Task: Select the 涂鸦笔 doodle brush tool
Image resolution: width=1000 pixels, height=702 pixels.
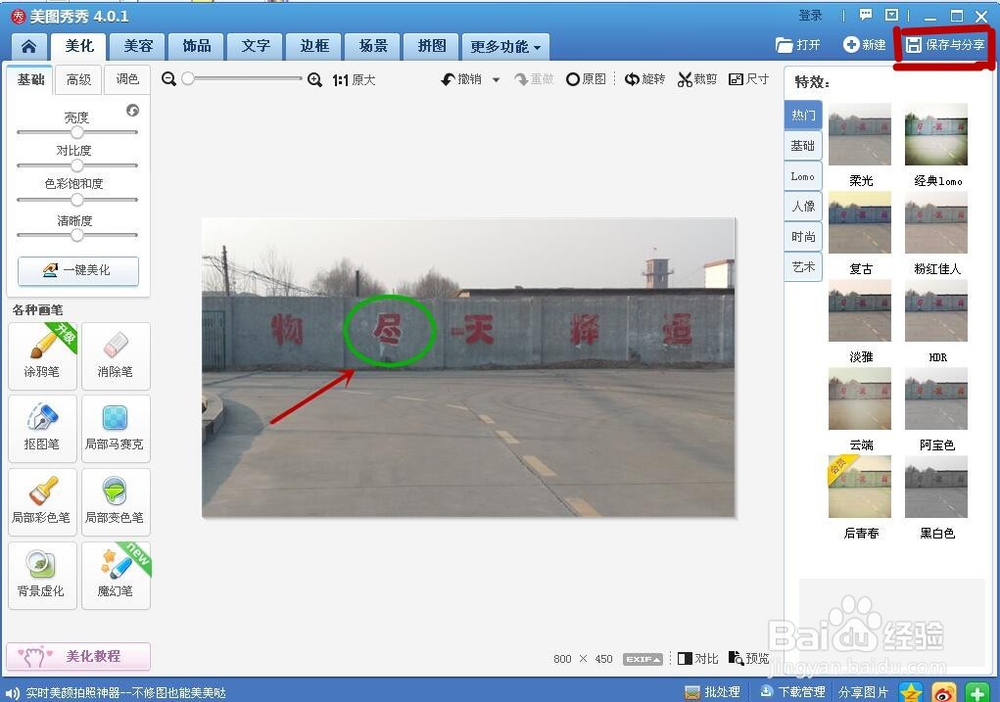Action: [42, 356]
